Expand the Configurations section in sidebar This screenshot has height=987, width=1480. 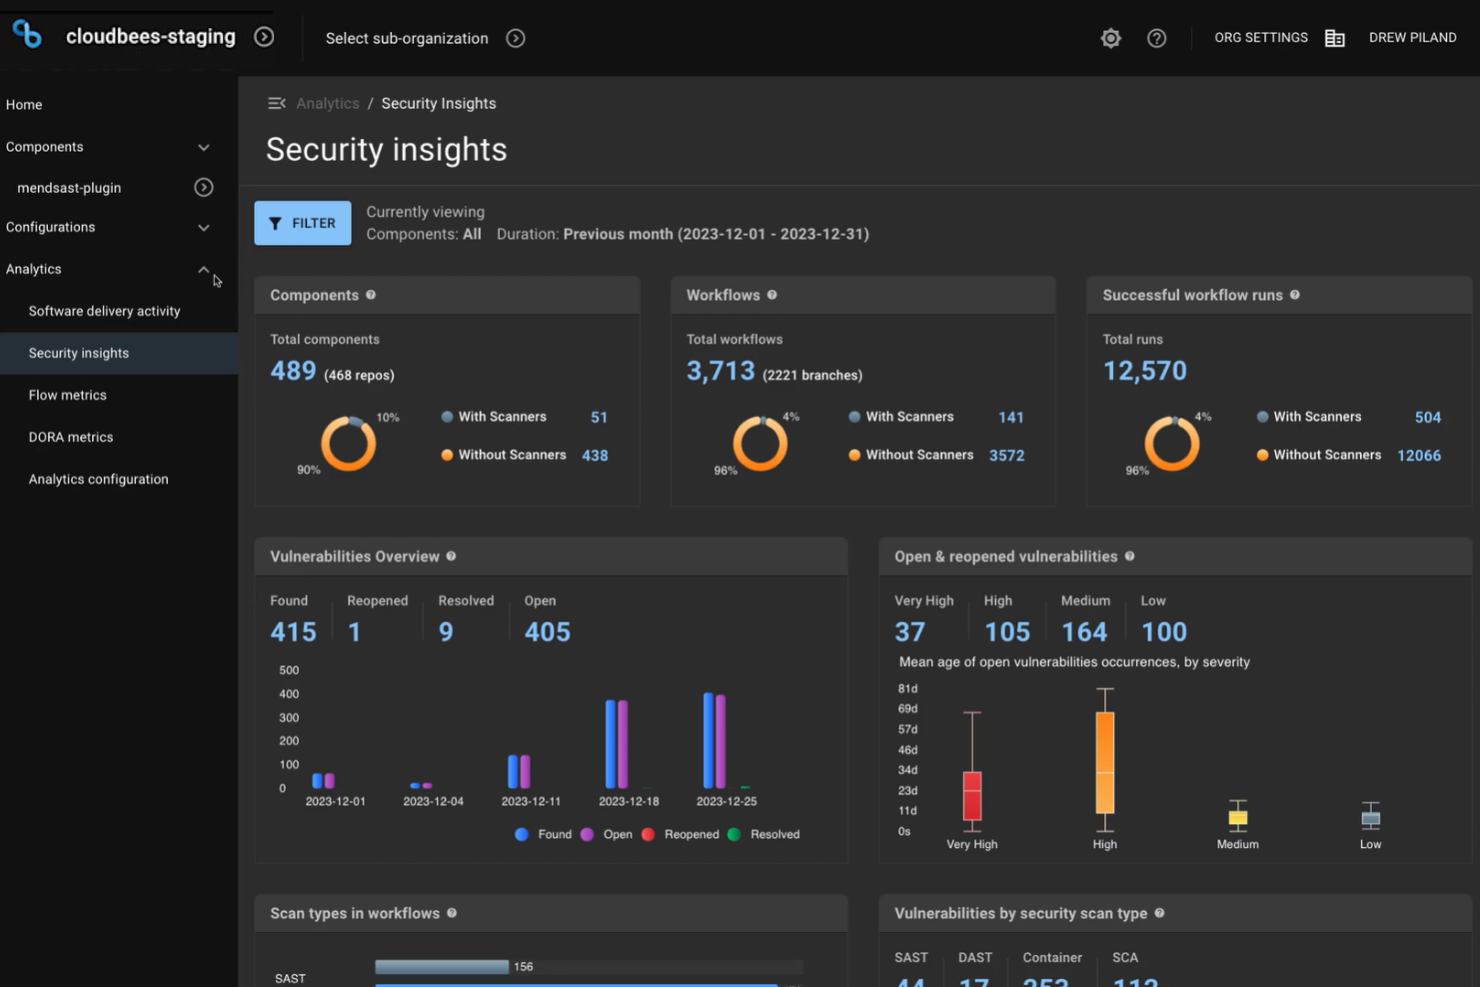[203, 227]
